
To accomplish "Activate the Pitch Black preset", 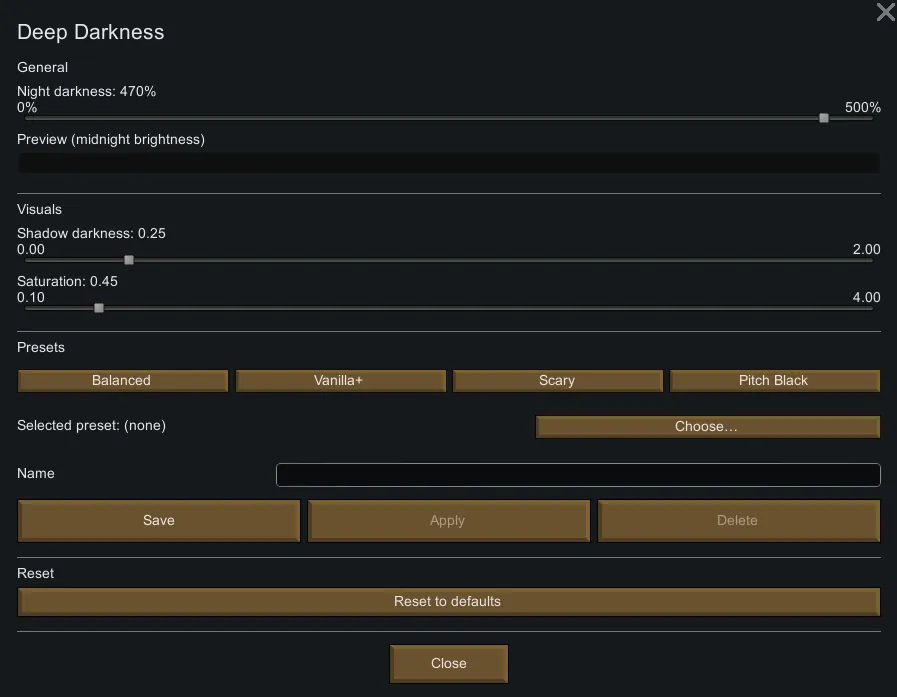I will [x=774, y=381].
